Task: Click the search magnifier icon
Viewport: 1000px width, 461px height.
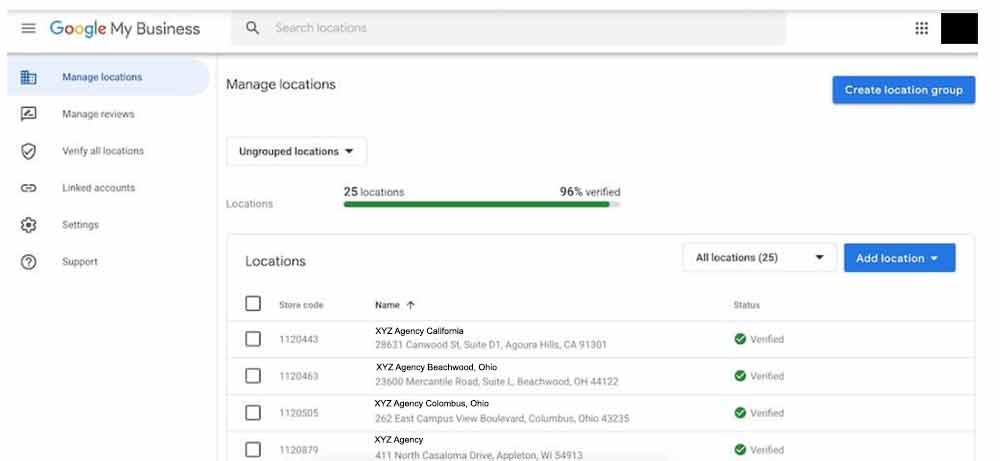Action: click(x=253, y=28)
